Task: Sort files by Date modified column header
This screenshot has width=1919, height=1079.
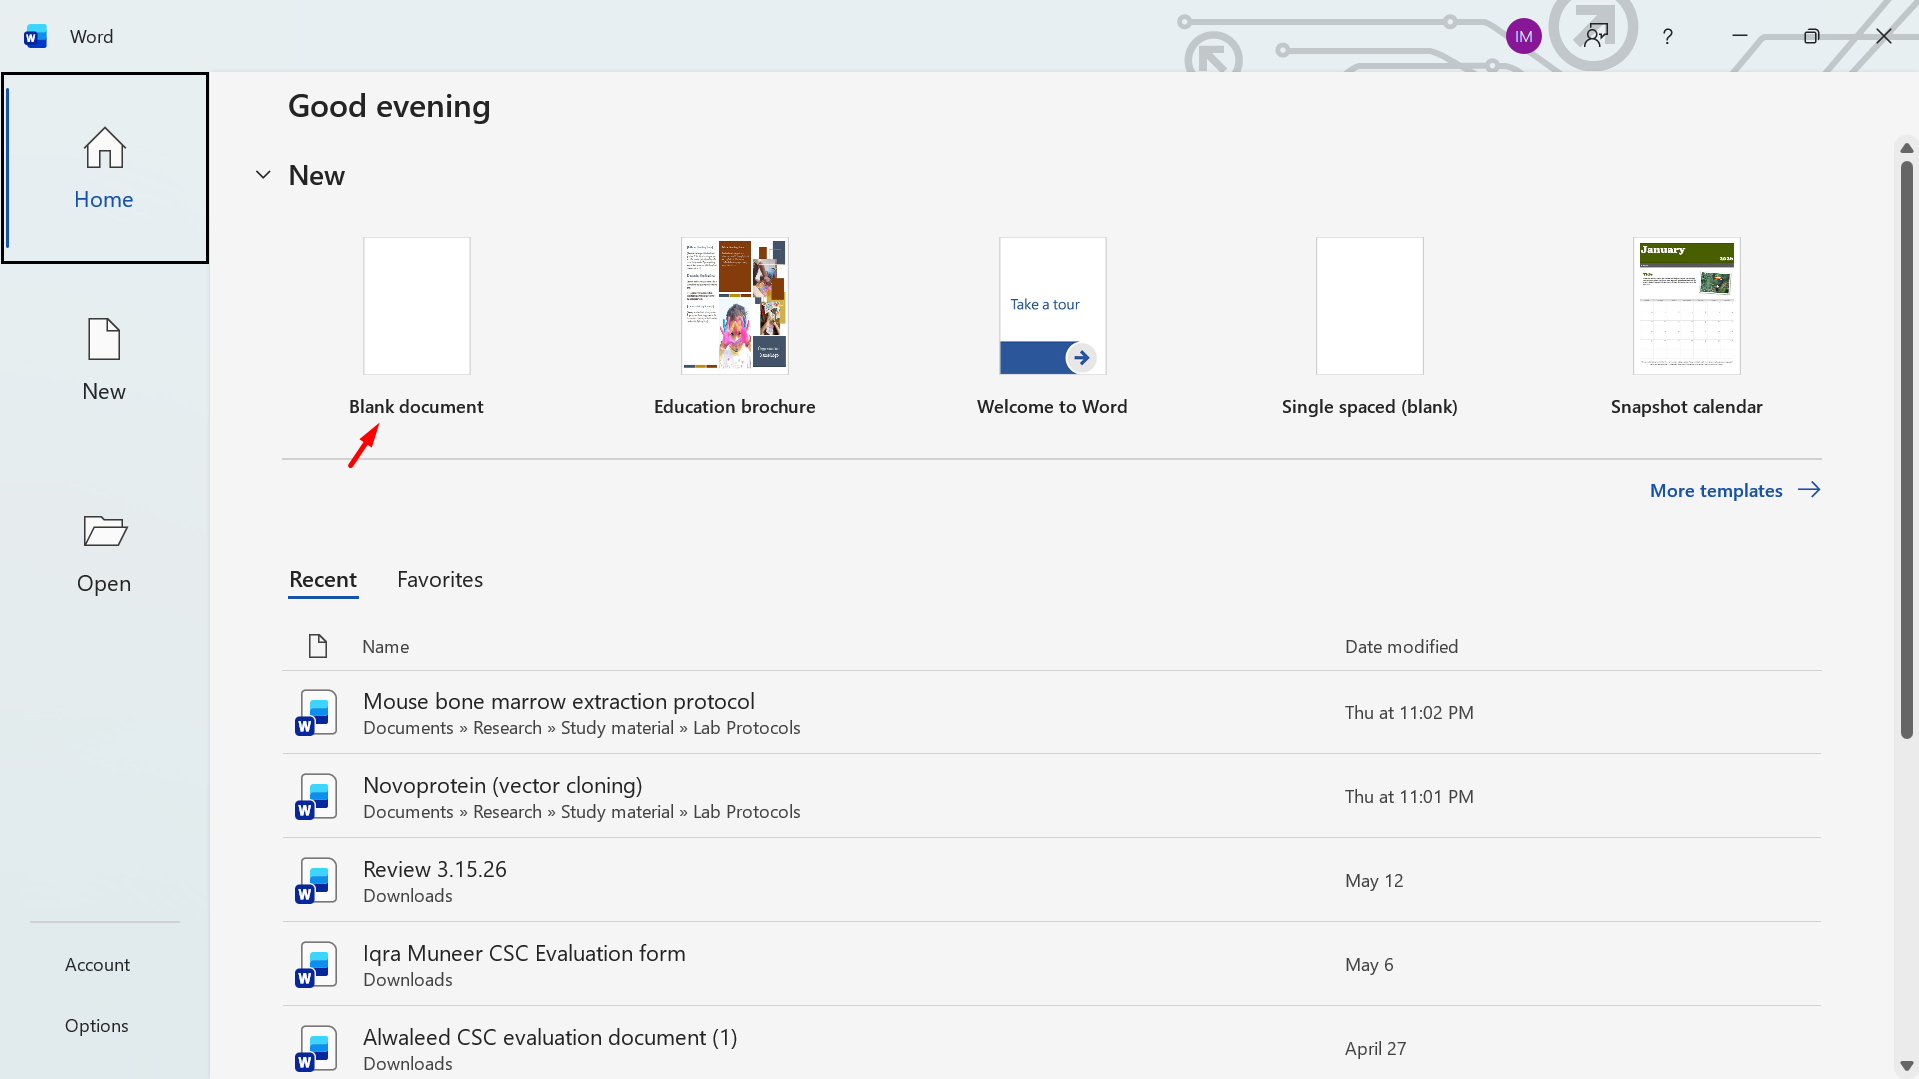Action: [1402, 647]
